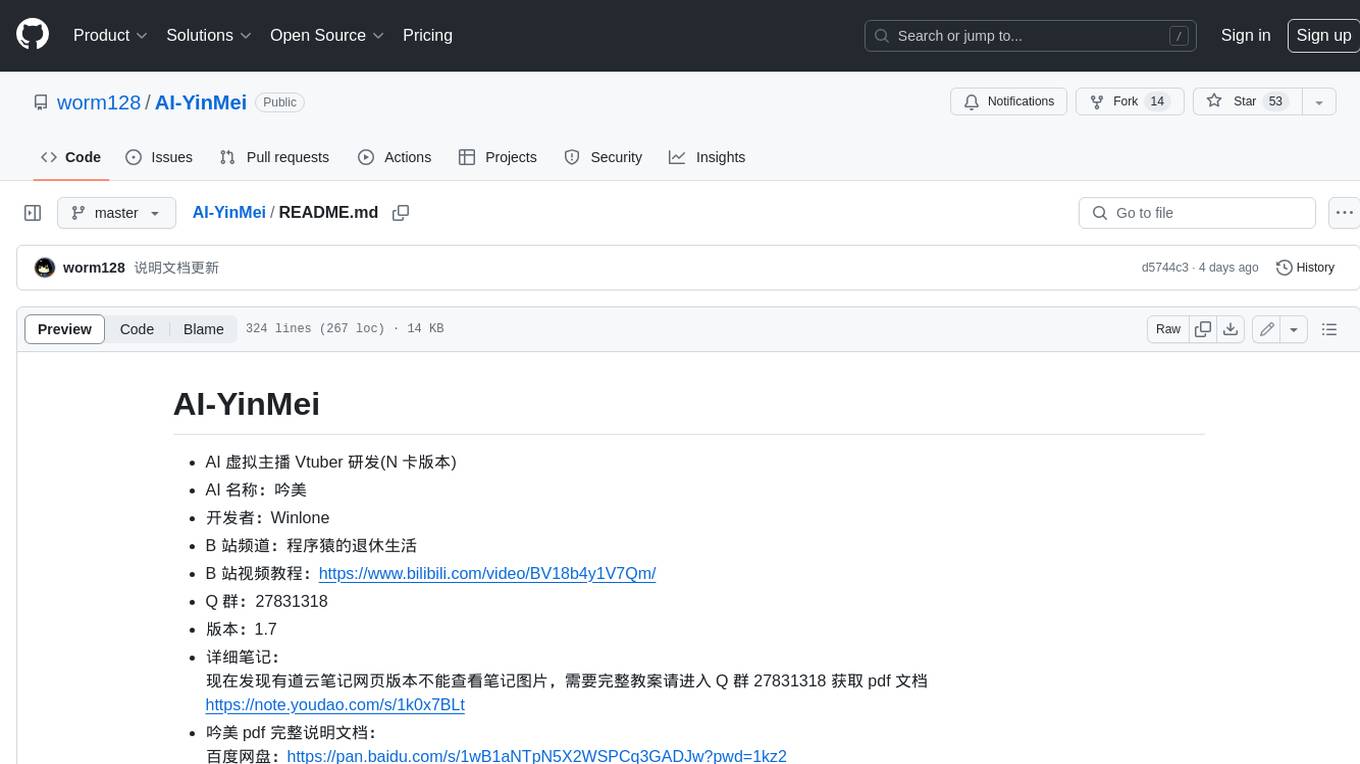This screenshot has height=764, width=1360.
Task: Open the Sign up page
Action: tap(1323, 35)
